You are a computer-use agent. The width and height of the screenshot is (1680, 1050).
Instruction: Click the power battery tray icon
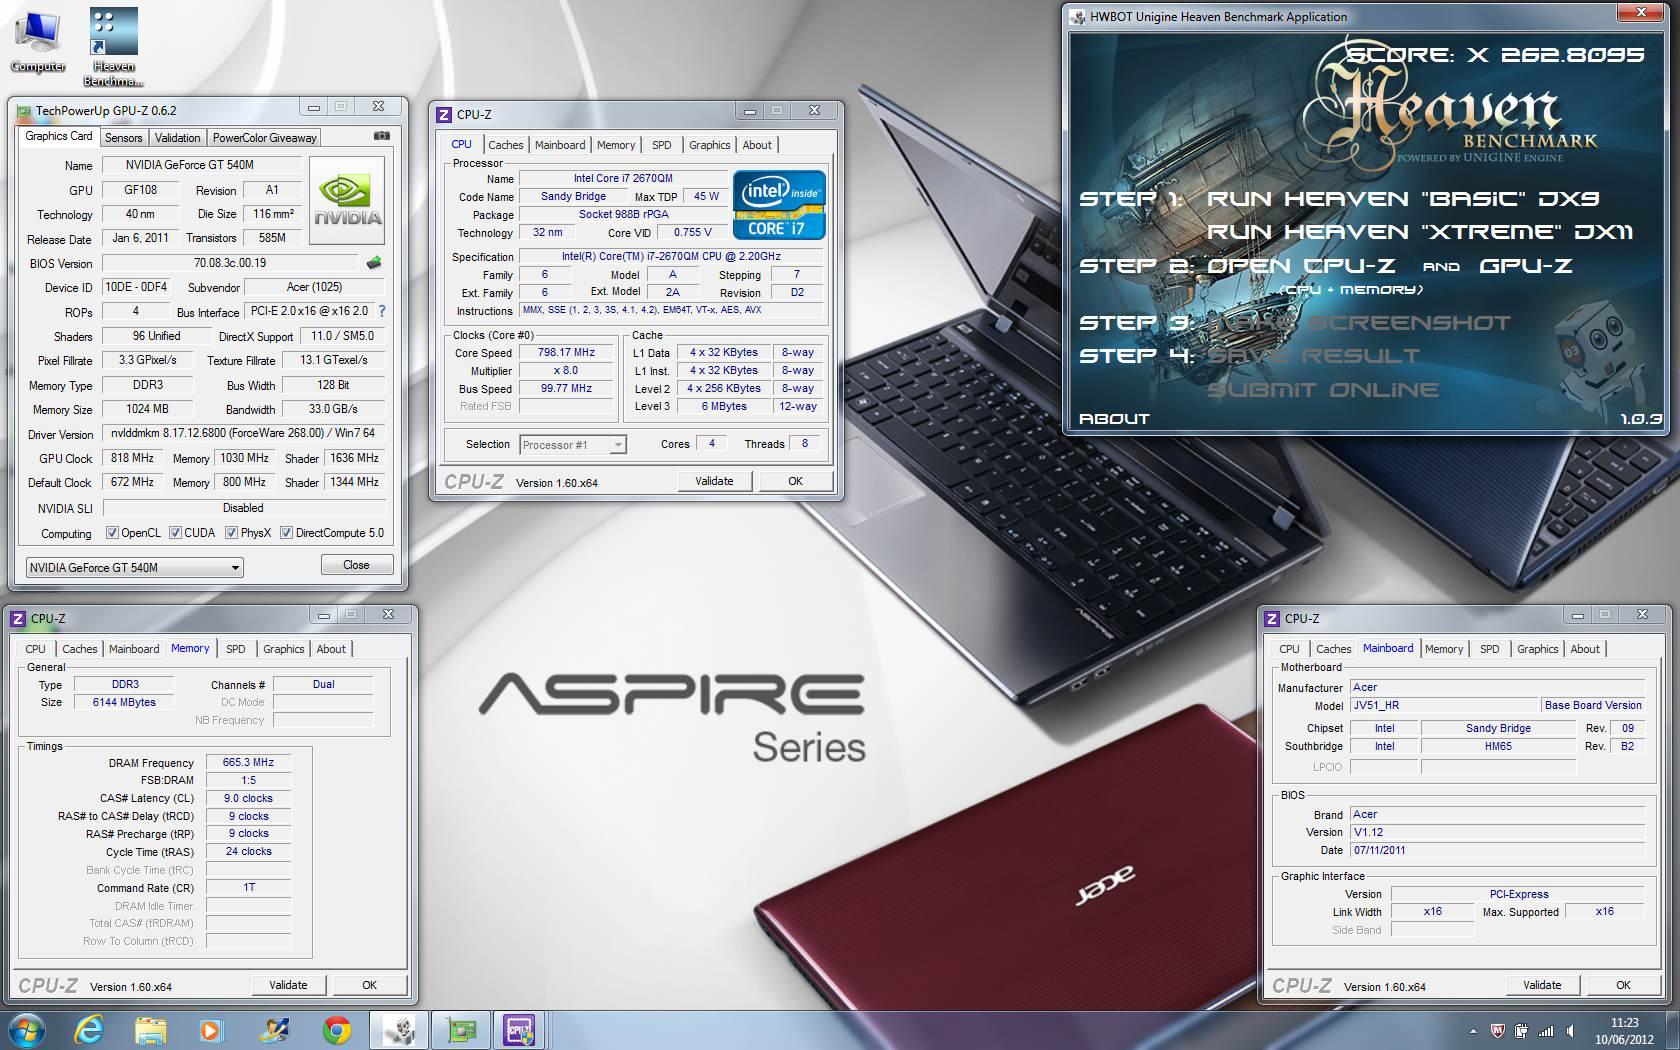[x=1521, y=1031]
